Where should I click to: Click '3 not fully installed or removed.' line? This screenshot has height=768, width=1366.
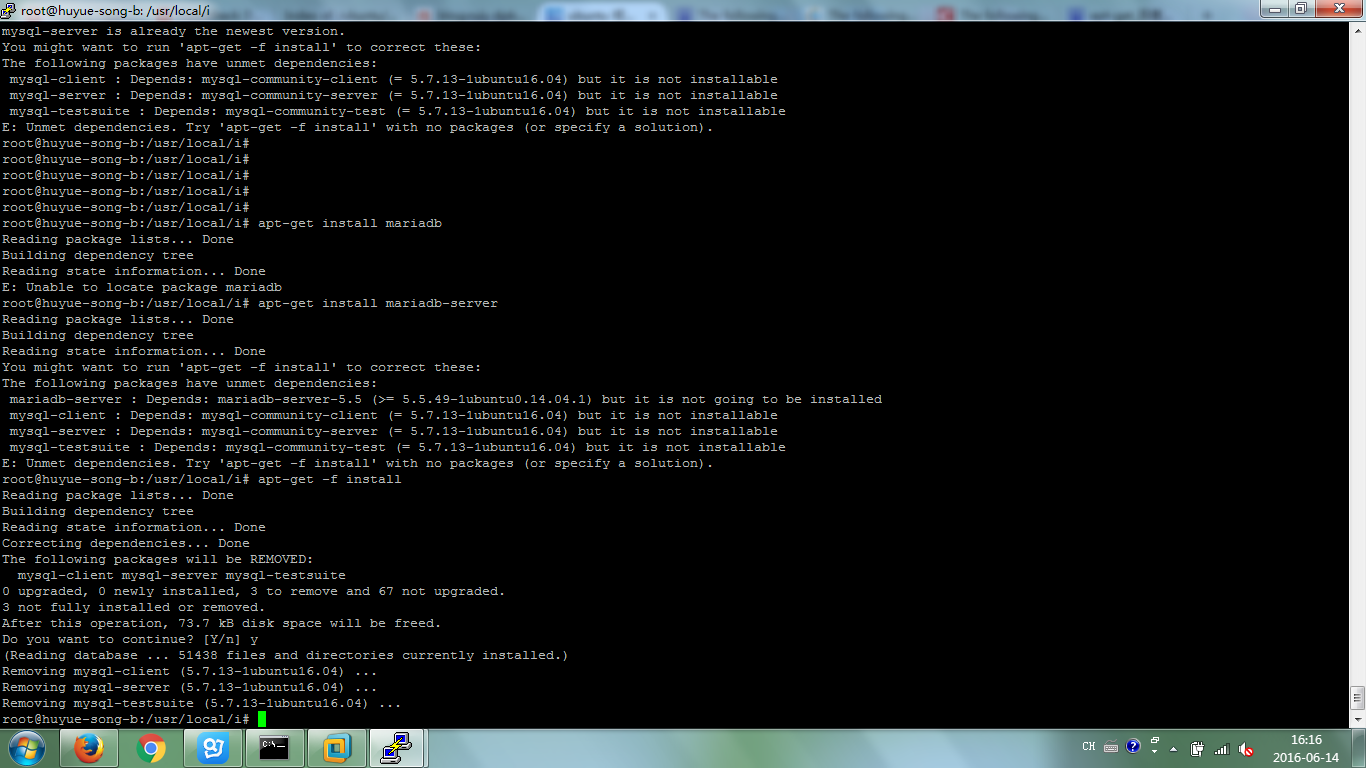coord(134,607)
